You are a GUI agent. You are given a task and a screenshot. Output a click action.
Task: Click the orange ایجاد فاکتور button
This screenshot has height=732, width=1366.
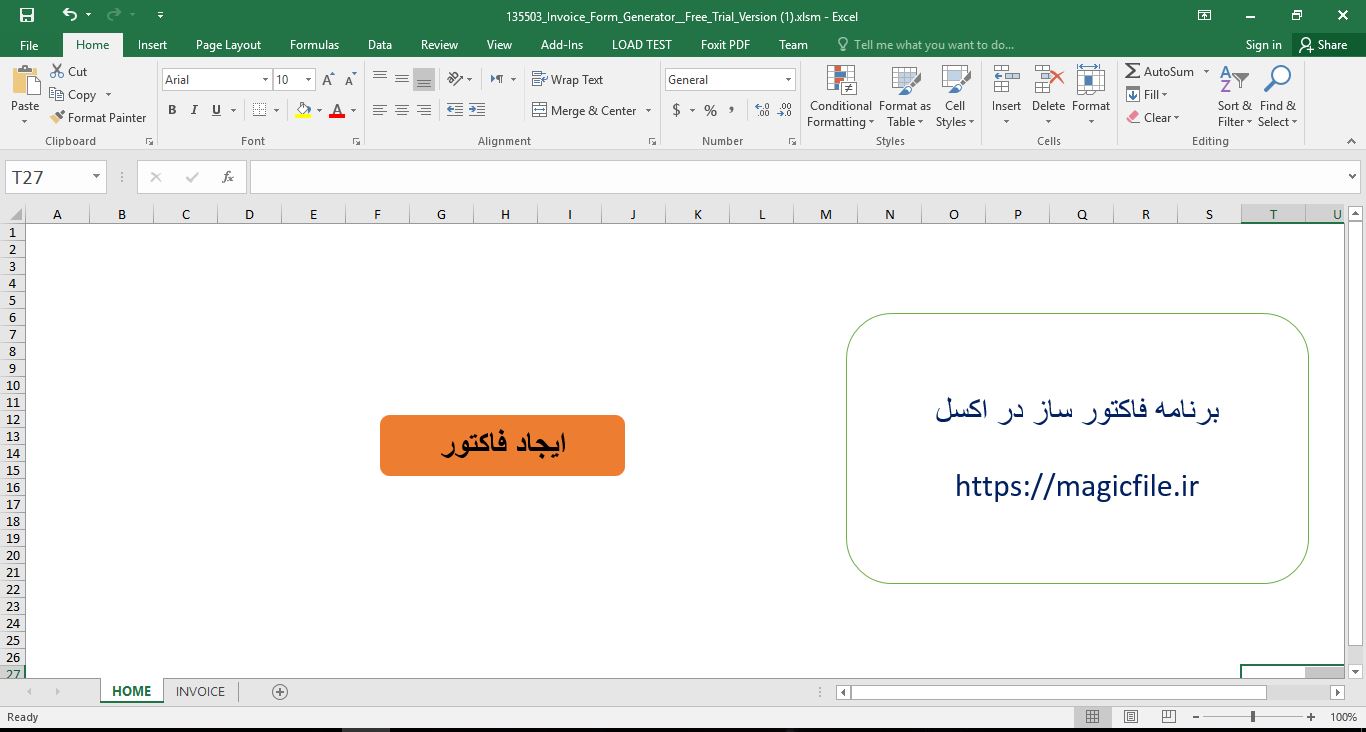click(x=502, y=445)
